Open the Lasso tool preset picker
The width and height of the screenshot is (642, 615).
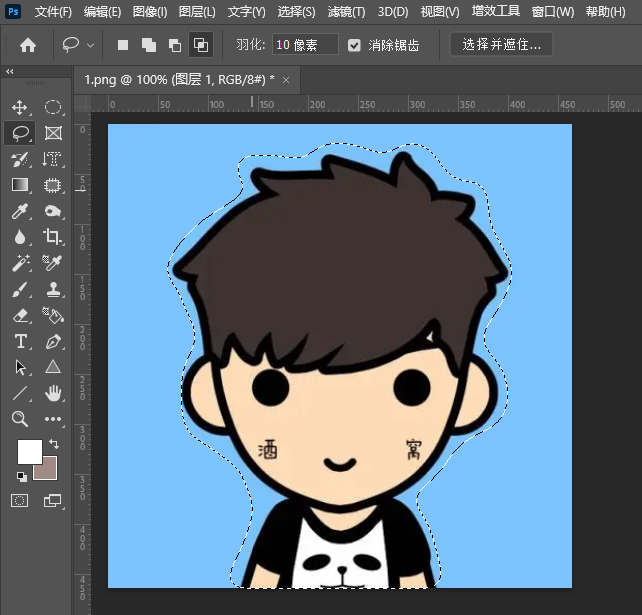78,45
